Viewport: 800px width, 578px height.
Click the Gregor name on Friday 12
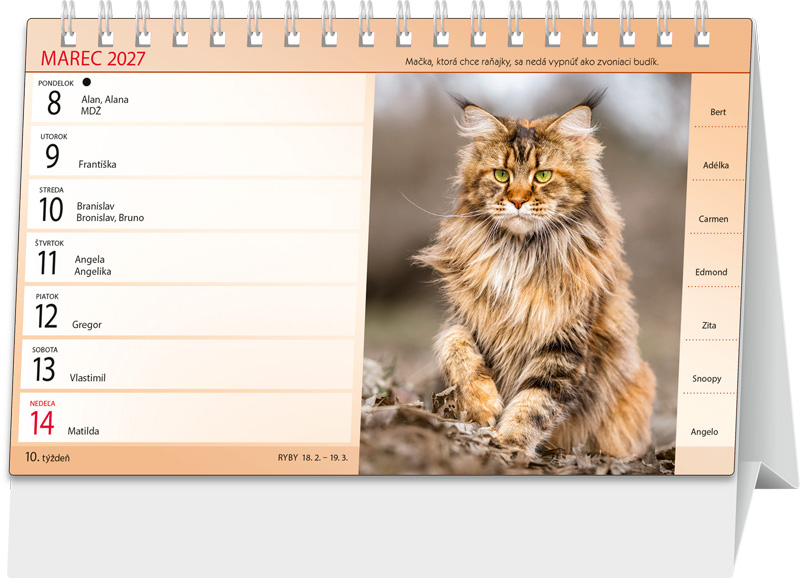(87, 324)
